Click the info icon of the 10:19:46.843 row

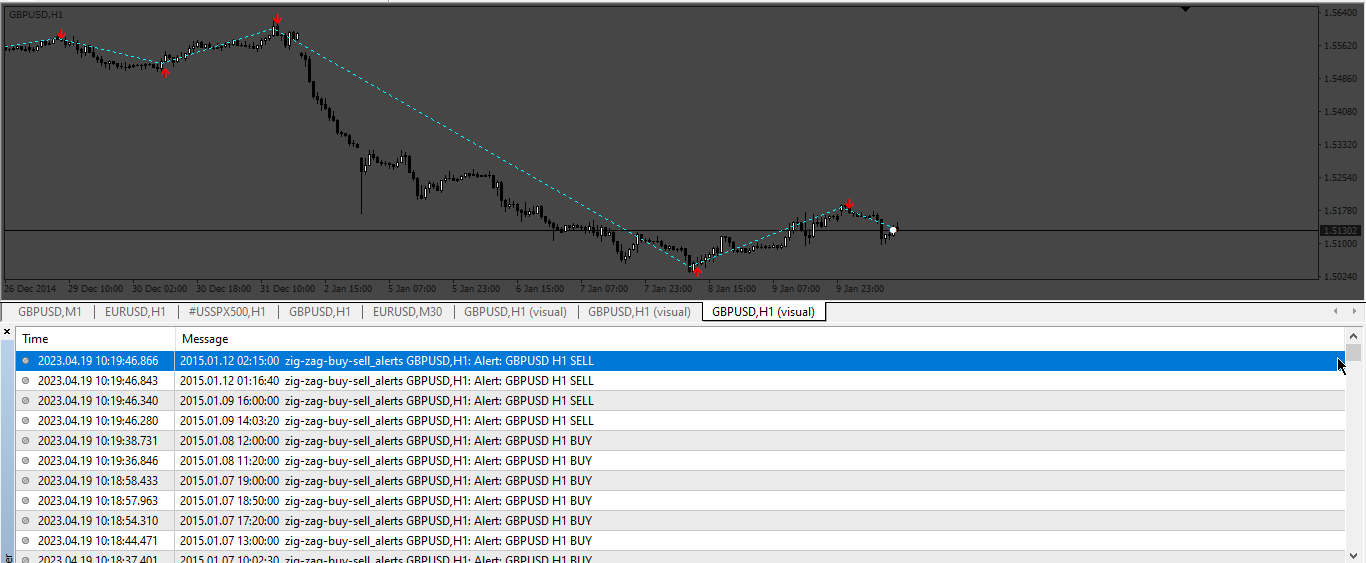[x=26, y=380]
